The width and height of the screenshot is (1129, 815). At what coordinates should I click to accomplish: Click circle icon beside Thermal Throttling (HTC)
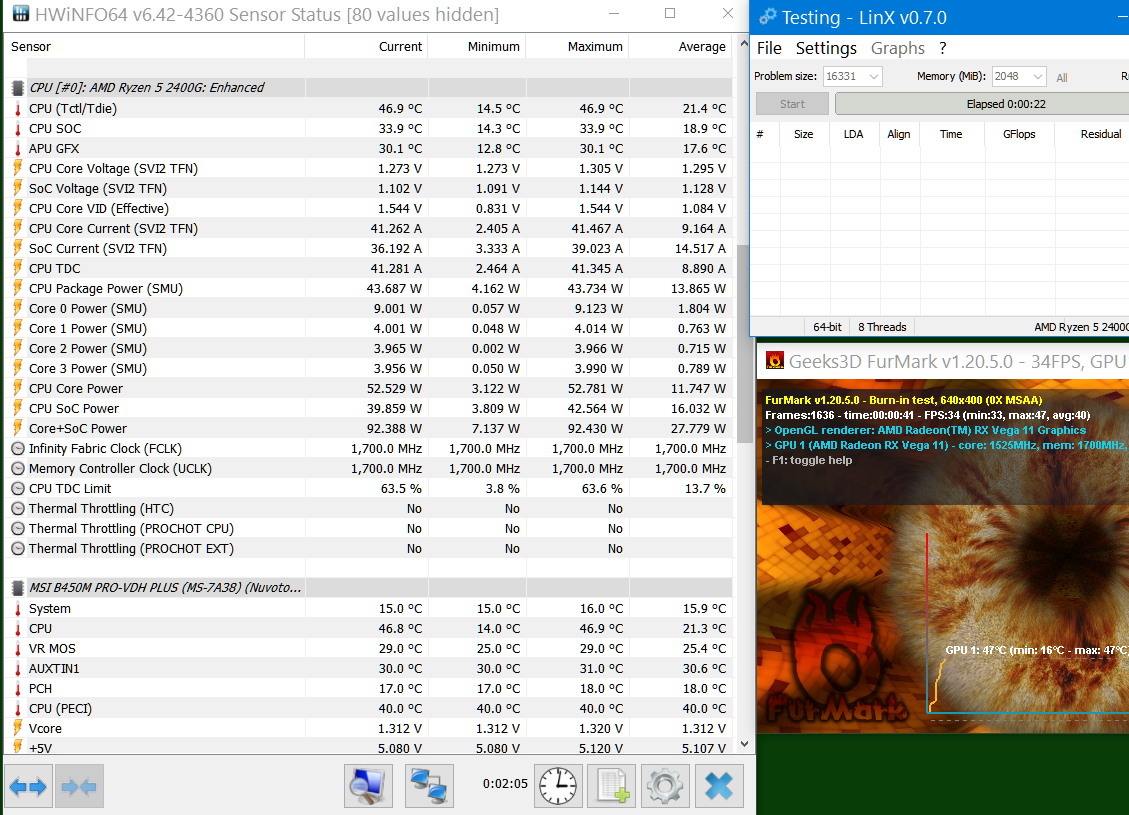pos(18,509)
